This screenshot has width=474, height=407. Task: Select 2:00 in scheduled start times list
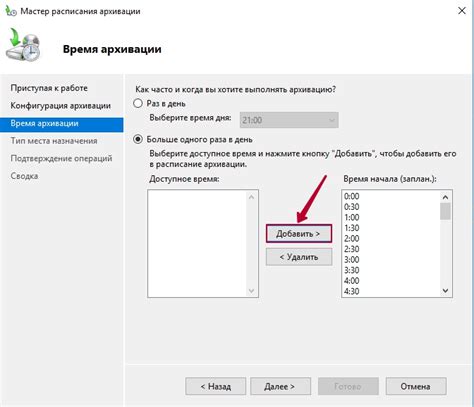point(352,239)
